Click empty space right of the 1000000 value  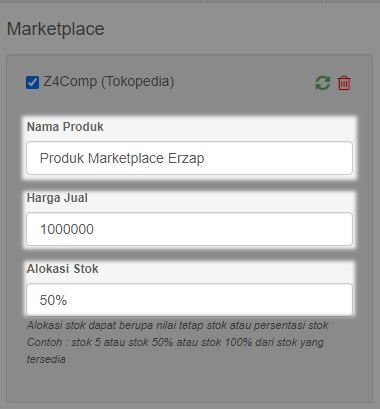point(223,229)
